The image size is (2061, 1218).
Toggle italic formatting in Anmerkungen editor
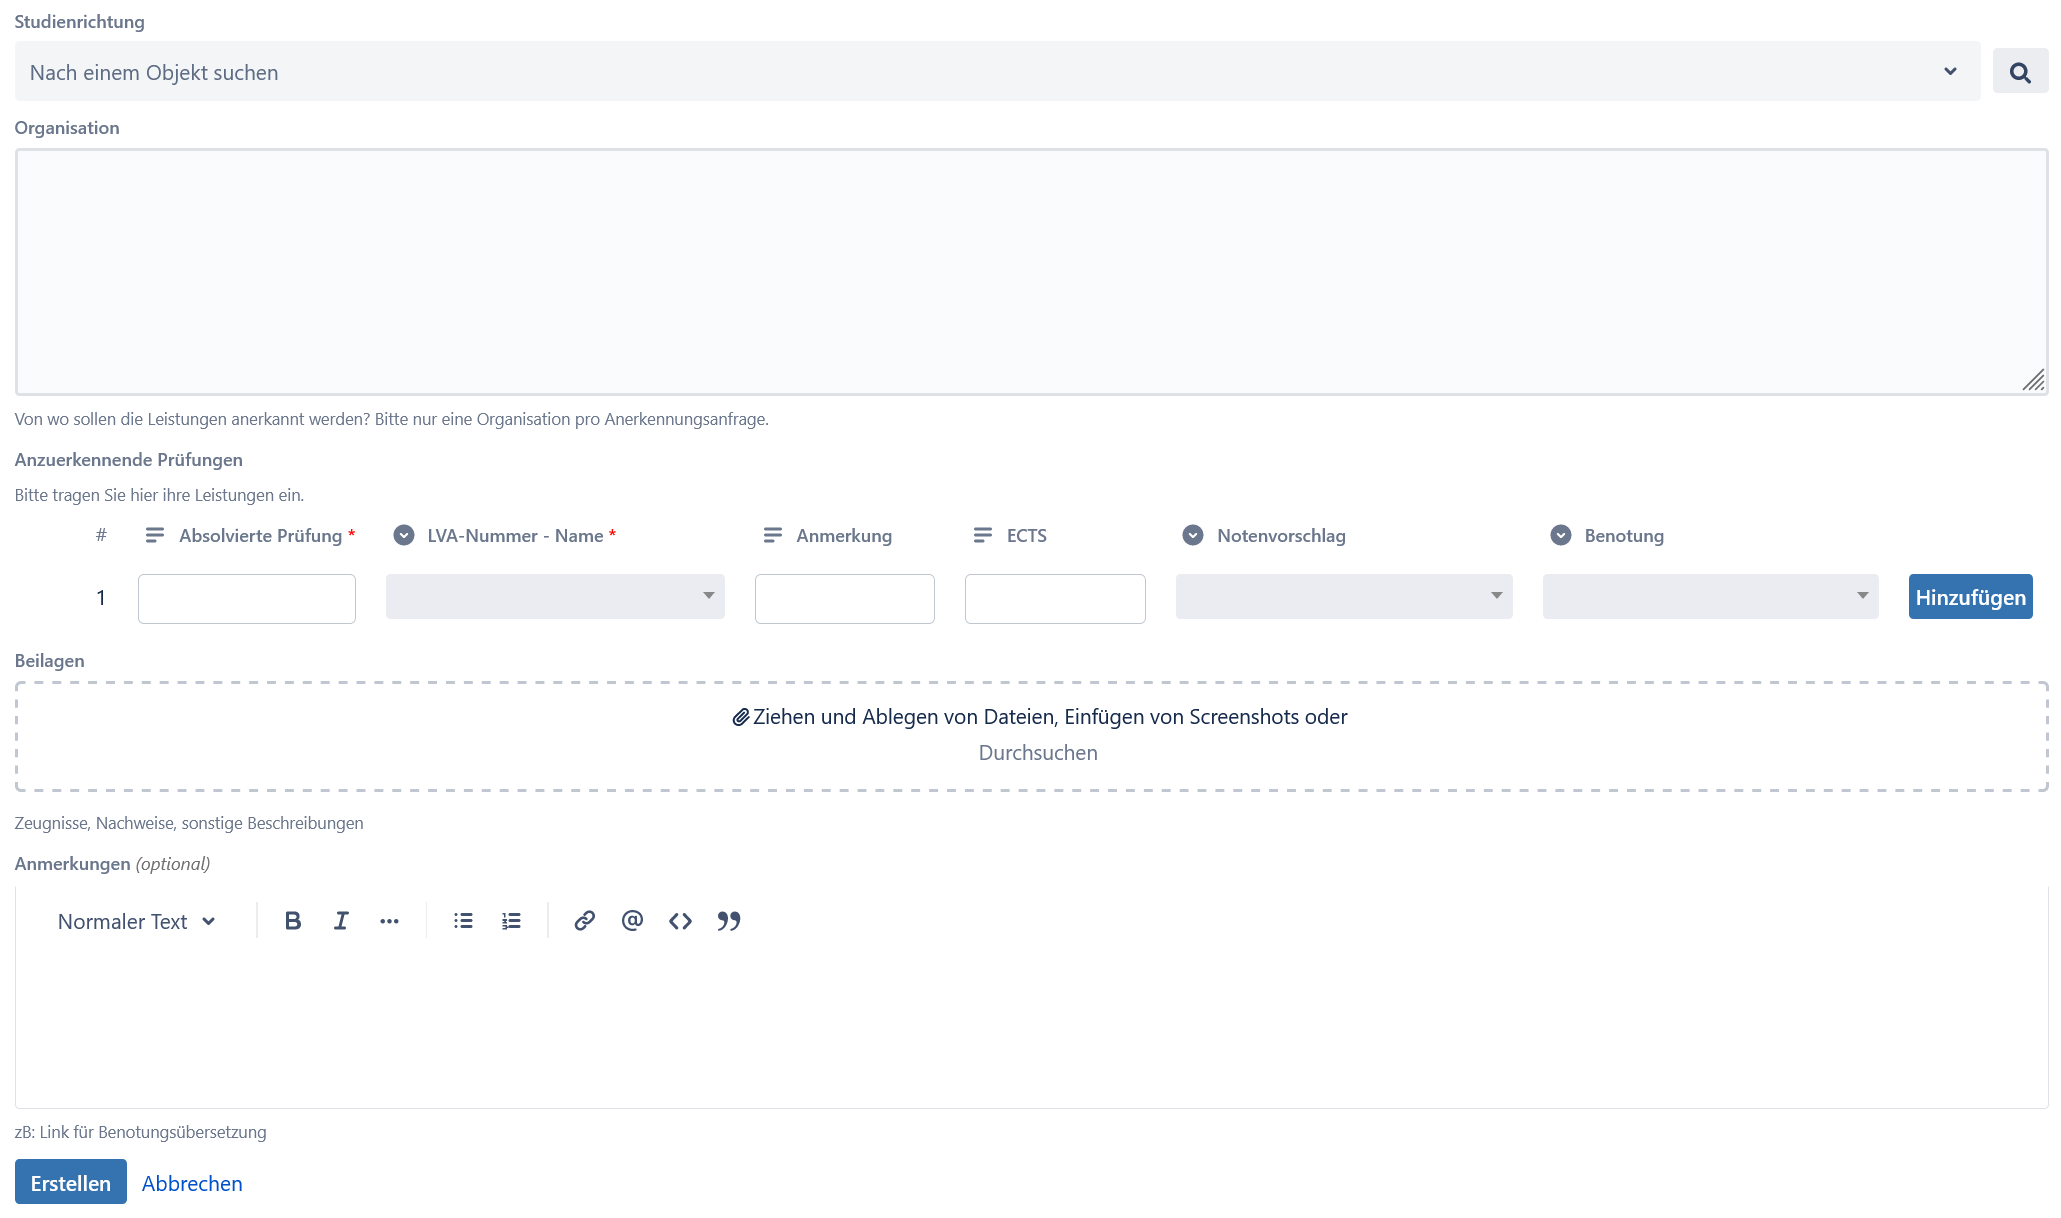click(341, 921)
